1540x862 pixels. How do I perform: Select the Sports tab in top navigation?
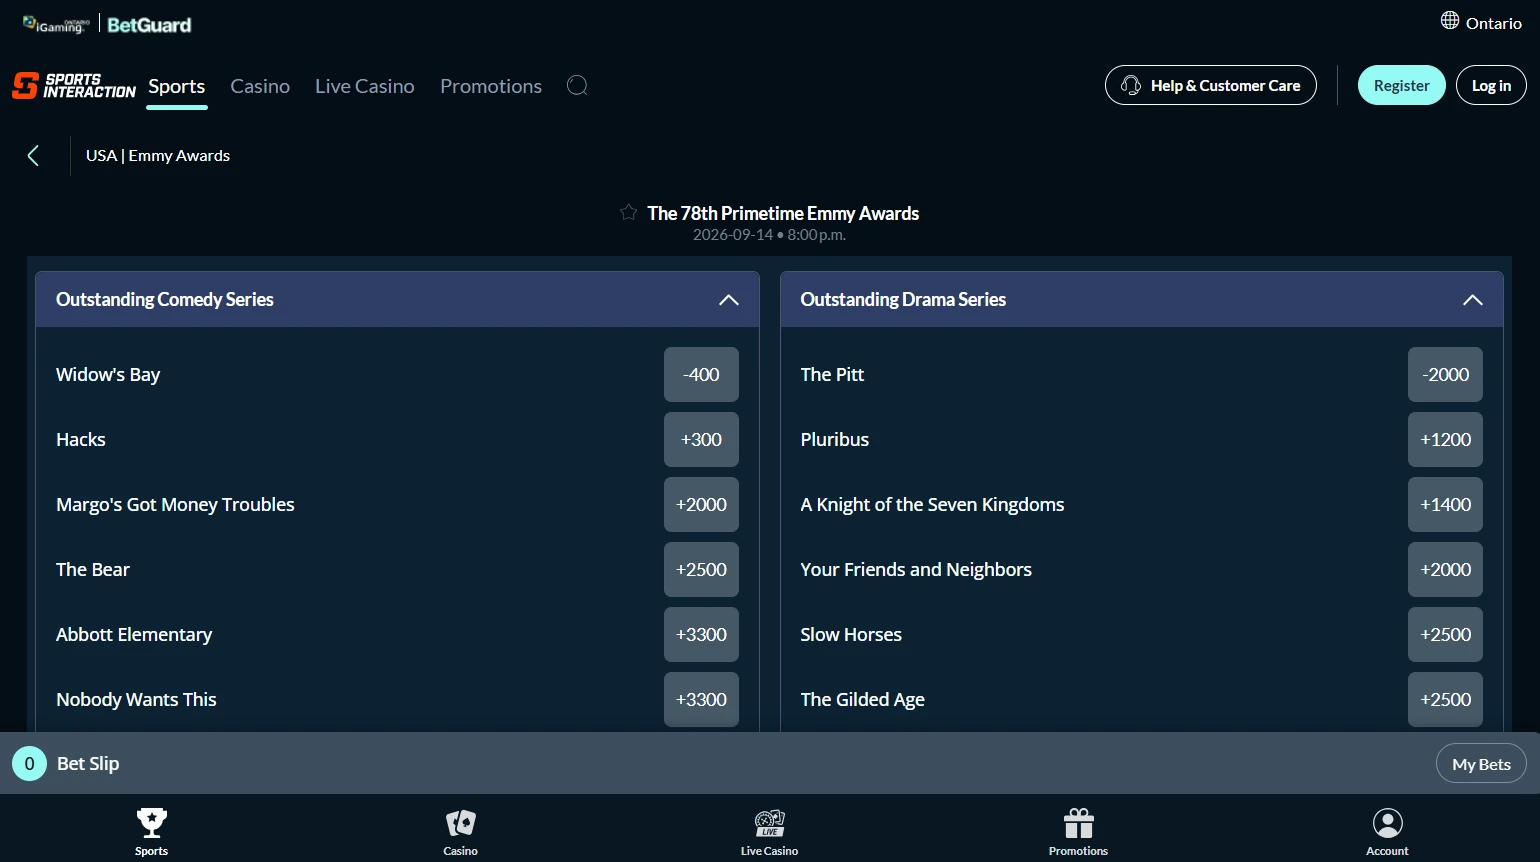177,86
